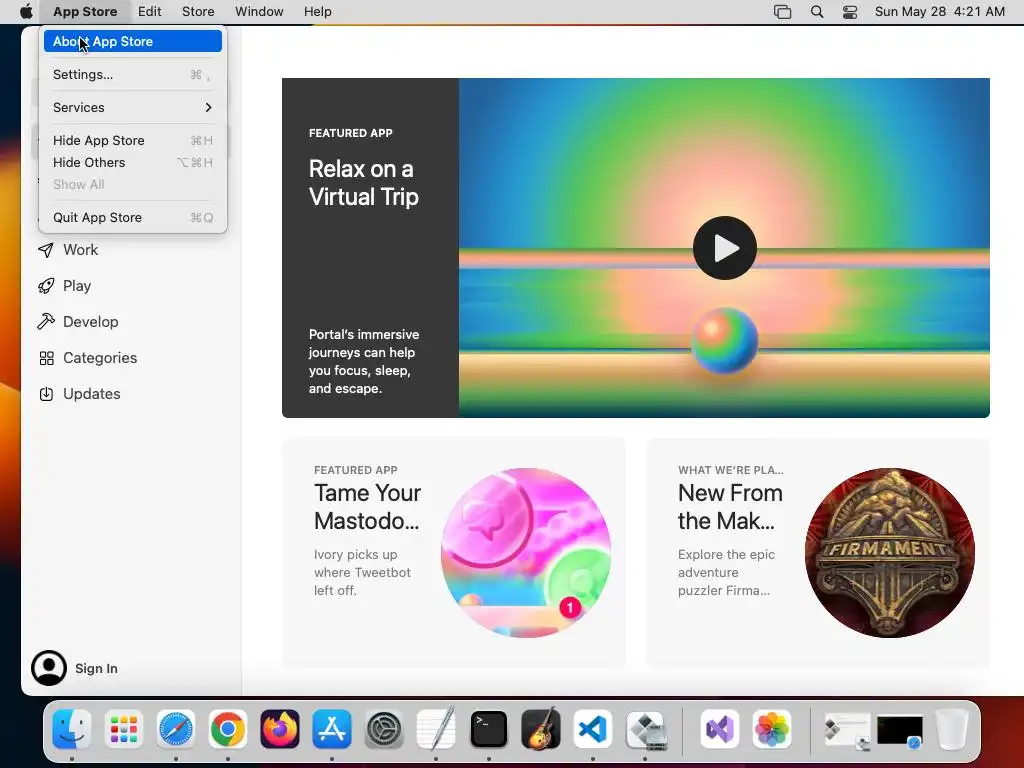The image size is (1024, 768).
Task: Quit App Store from menu
Action: click(x=133, y=217)
